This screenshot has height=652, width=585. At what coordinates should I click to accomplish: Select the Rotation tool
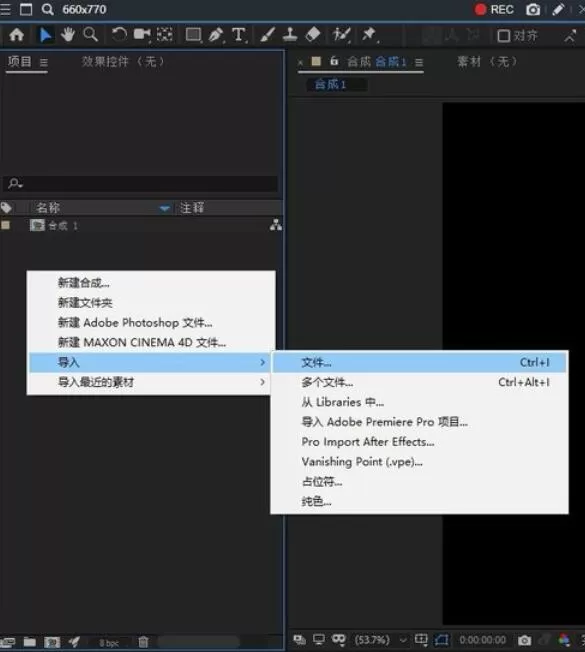pyautogui.click(x=118, y=35)
